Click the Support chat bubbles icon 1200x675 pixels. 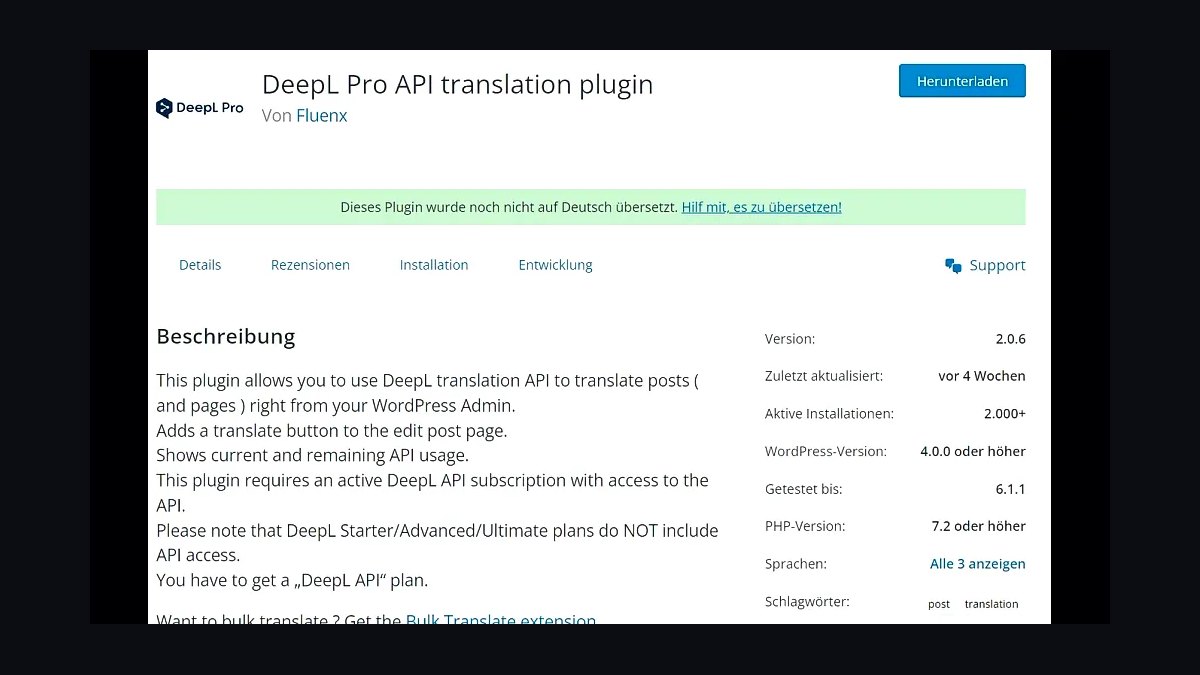pyautogui.click(x=953, y=265)
